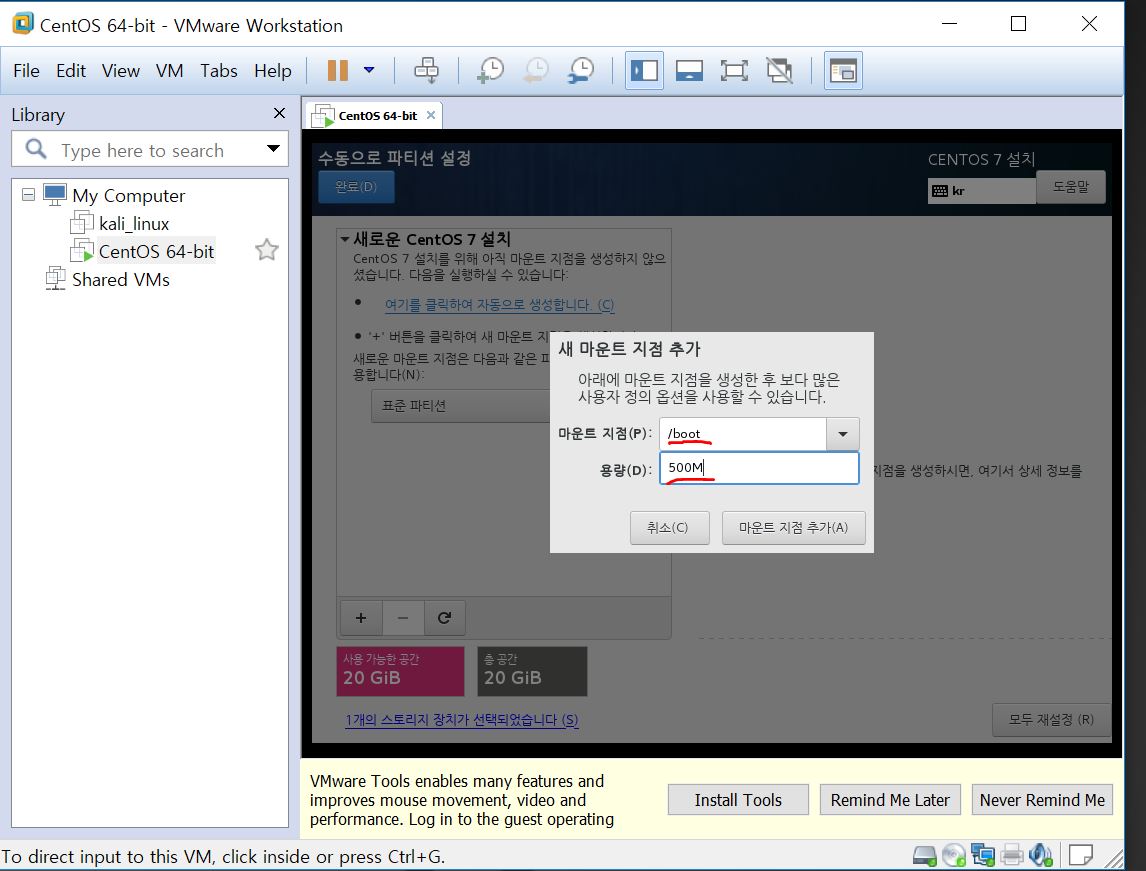Send Ctrl+Alt+Del to the VM
Viewport: 1146px width, 871px height.
pyautogui.click(x=426, y=70)
